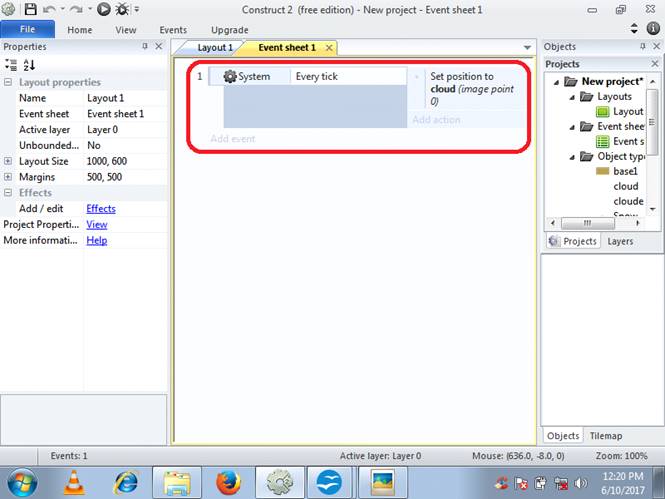The image size is (665, 499).
Task: Open the Windows Start menu
Action: coord(22,482)
